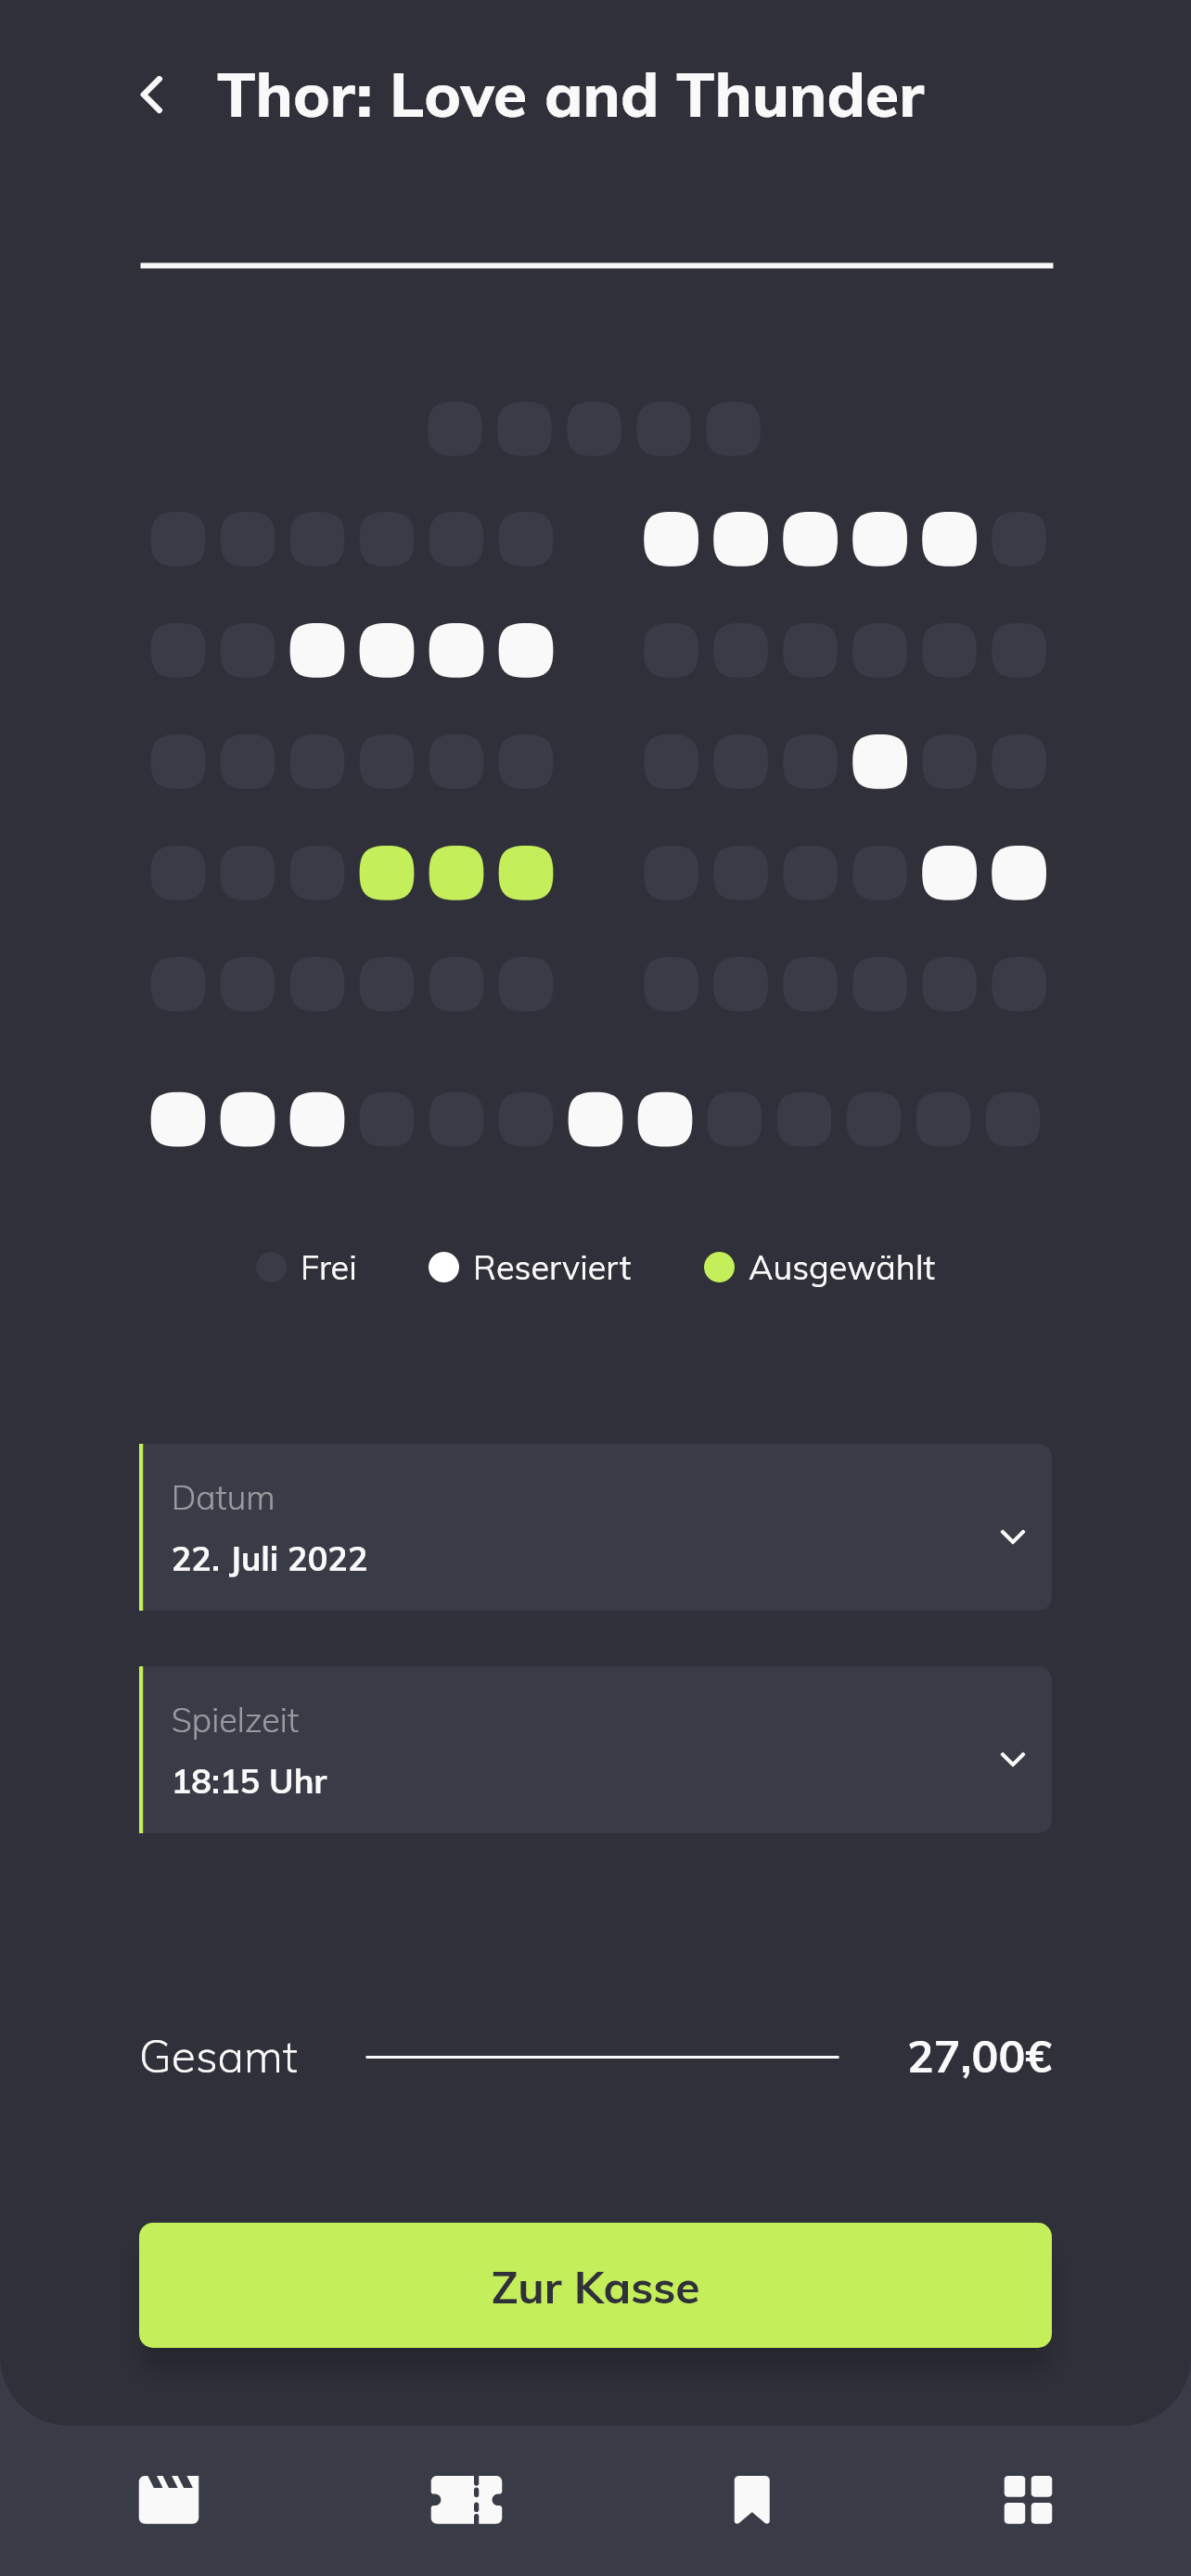The width and height of the screenshot is (1191, 2576).
Task: Deselect the first green selected seat
Action: click(x=386, y=873)
